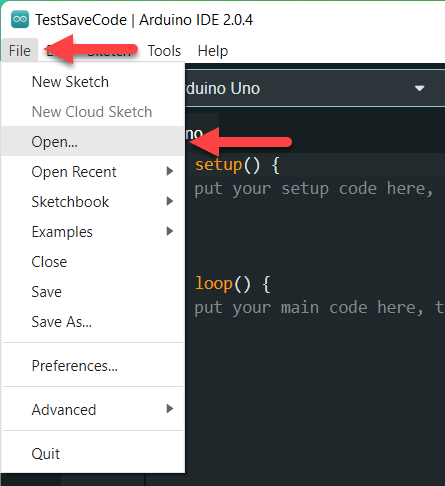The width and height of the screenshot is (445, 486).
Task: Expand the Open Recent submenu arrow
Action: pyautogui.click(x=170, y=171)
